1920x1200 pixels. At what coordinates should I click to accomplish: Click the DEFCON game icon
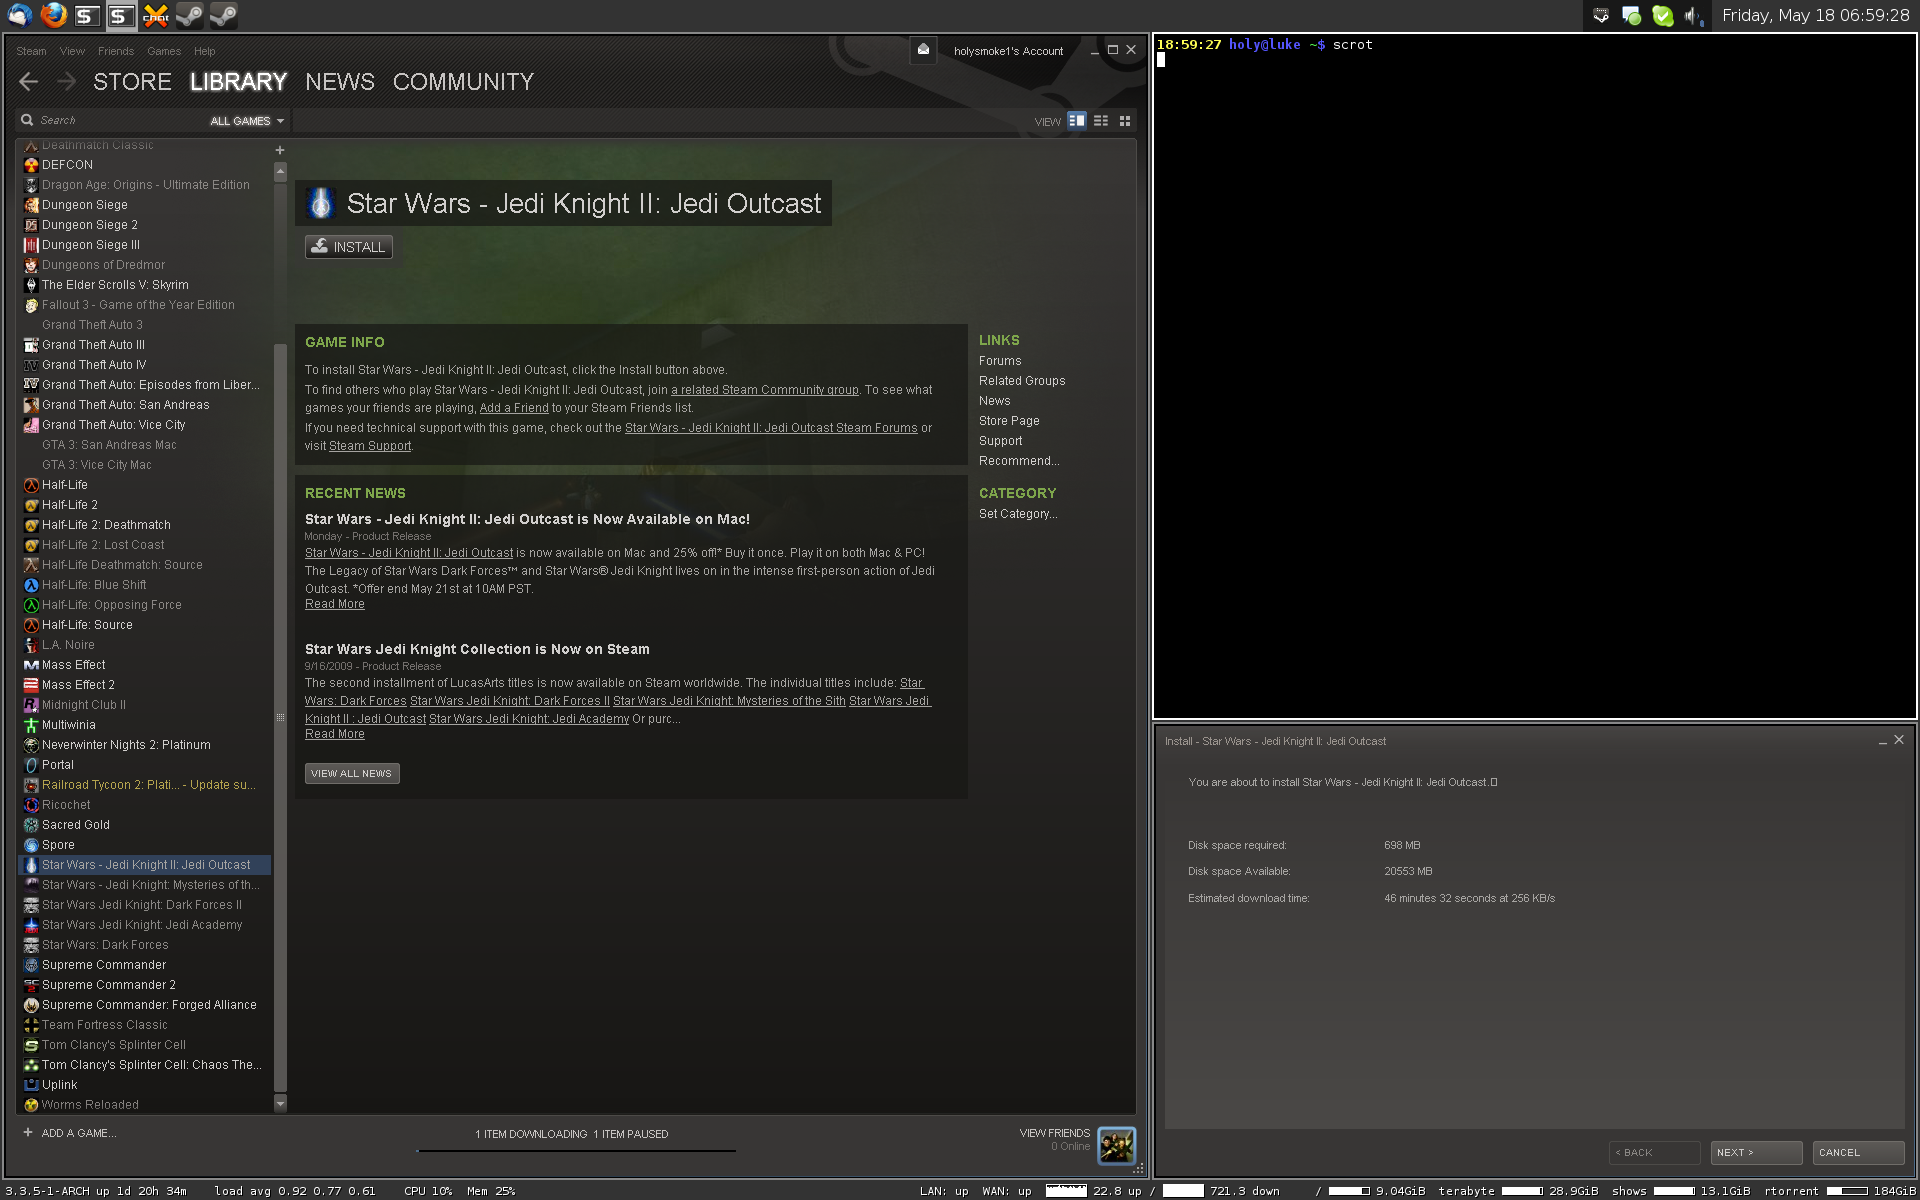(31, 165)
